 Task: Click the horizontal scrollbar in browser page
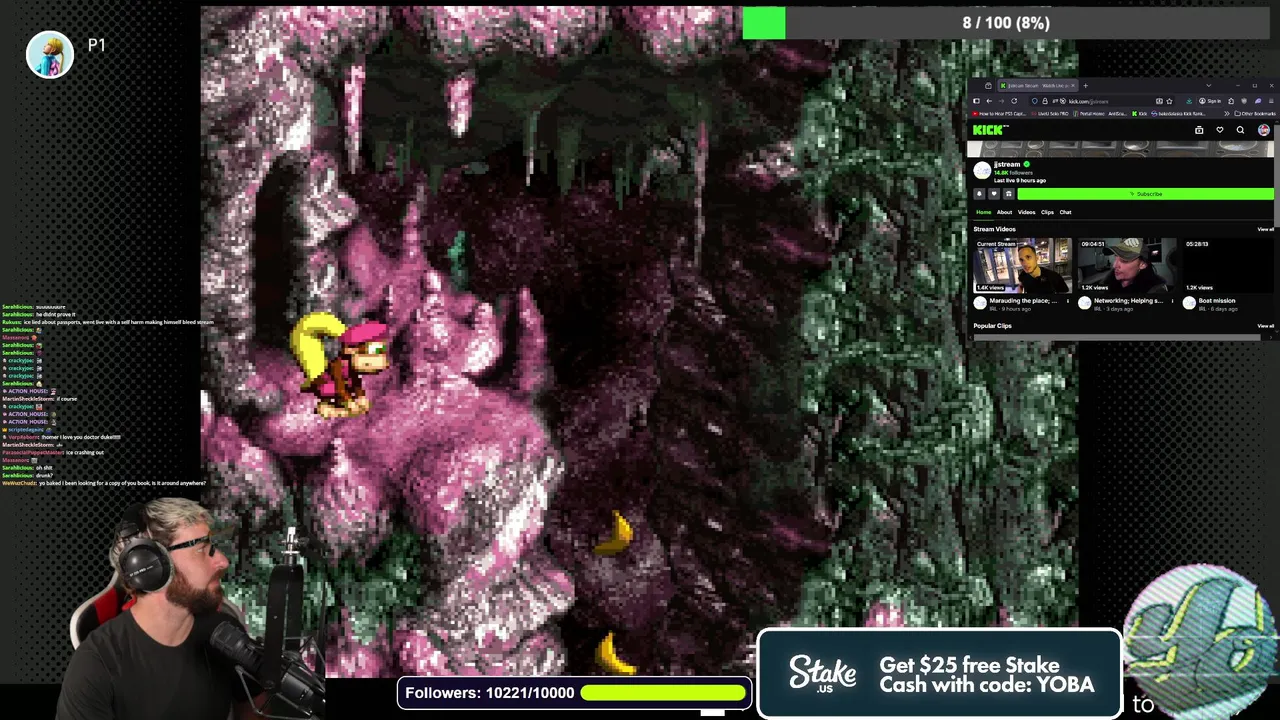point(1117,338)
